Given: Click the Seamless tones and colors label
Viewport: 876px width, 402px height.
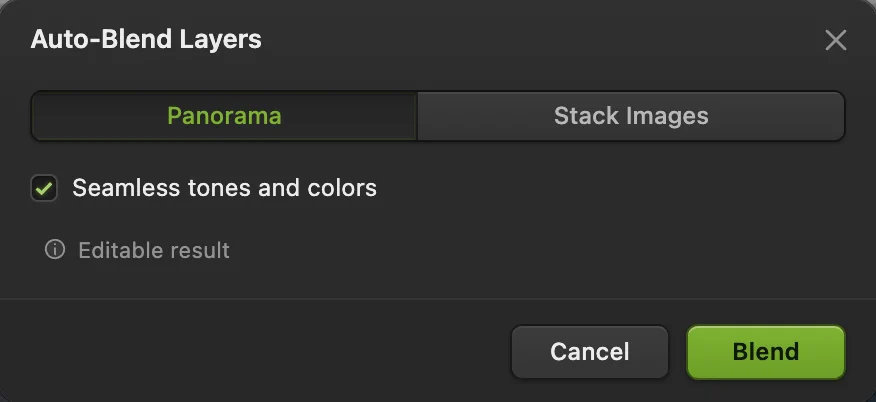Looking at the screenshot, I should click(225, 188).
